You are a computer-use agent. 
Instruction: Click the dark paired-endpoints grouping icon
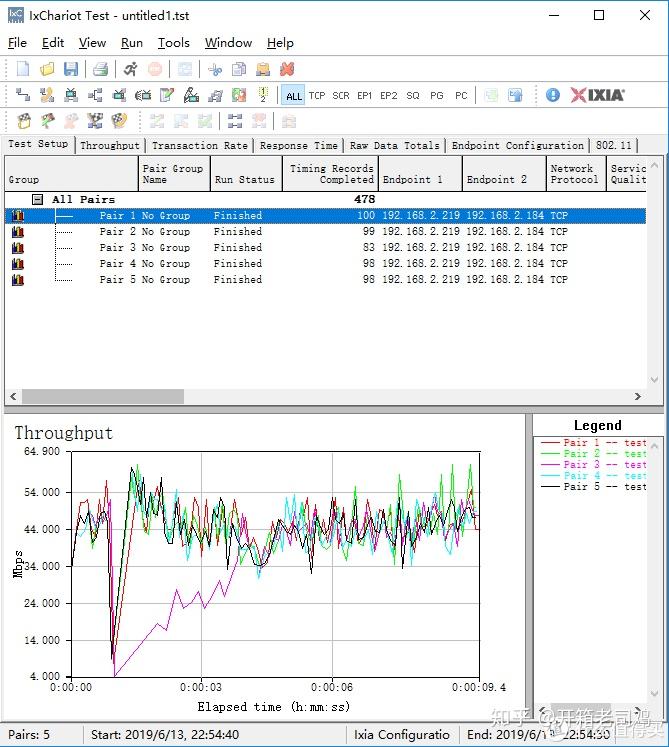235,121
